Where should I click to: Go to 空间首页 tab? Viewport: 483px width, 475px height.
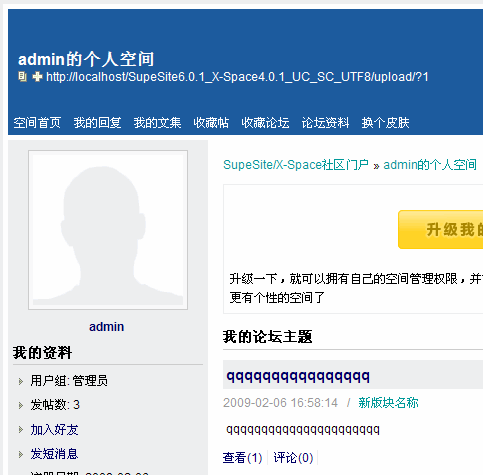[x=37, y=123]
